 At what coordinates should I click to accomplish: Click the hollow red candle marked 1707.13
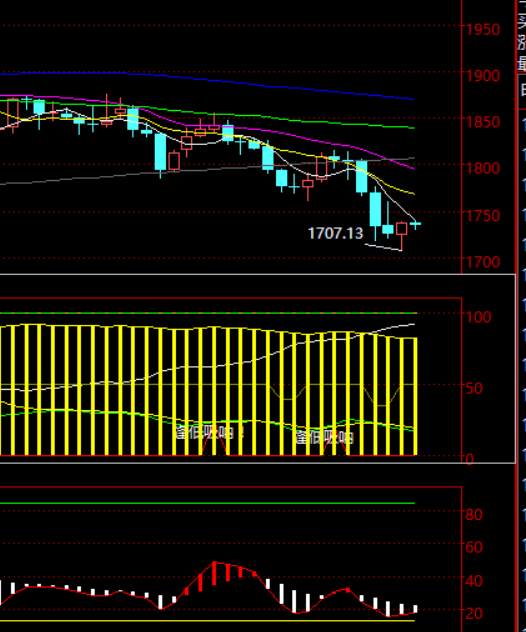click(401, 229)
